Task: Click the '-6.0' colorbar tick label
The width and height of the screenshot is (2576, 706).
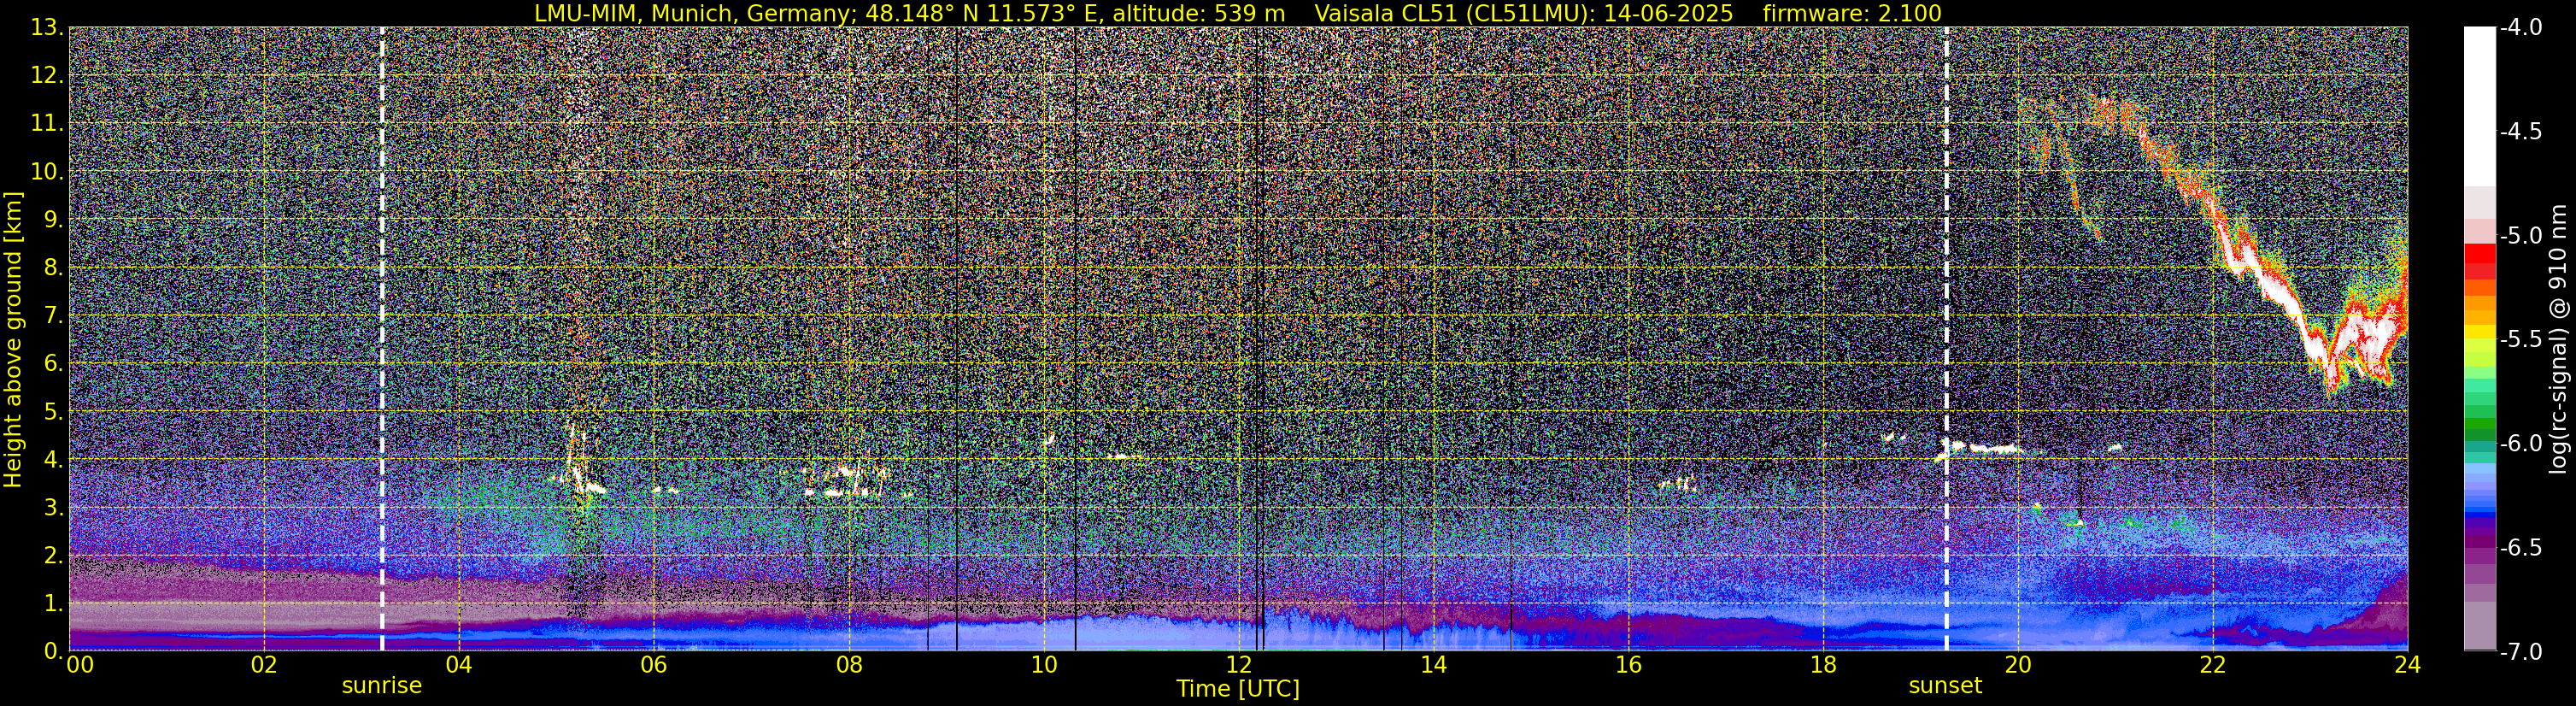Action: [2521, 443]
